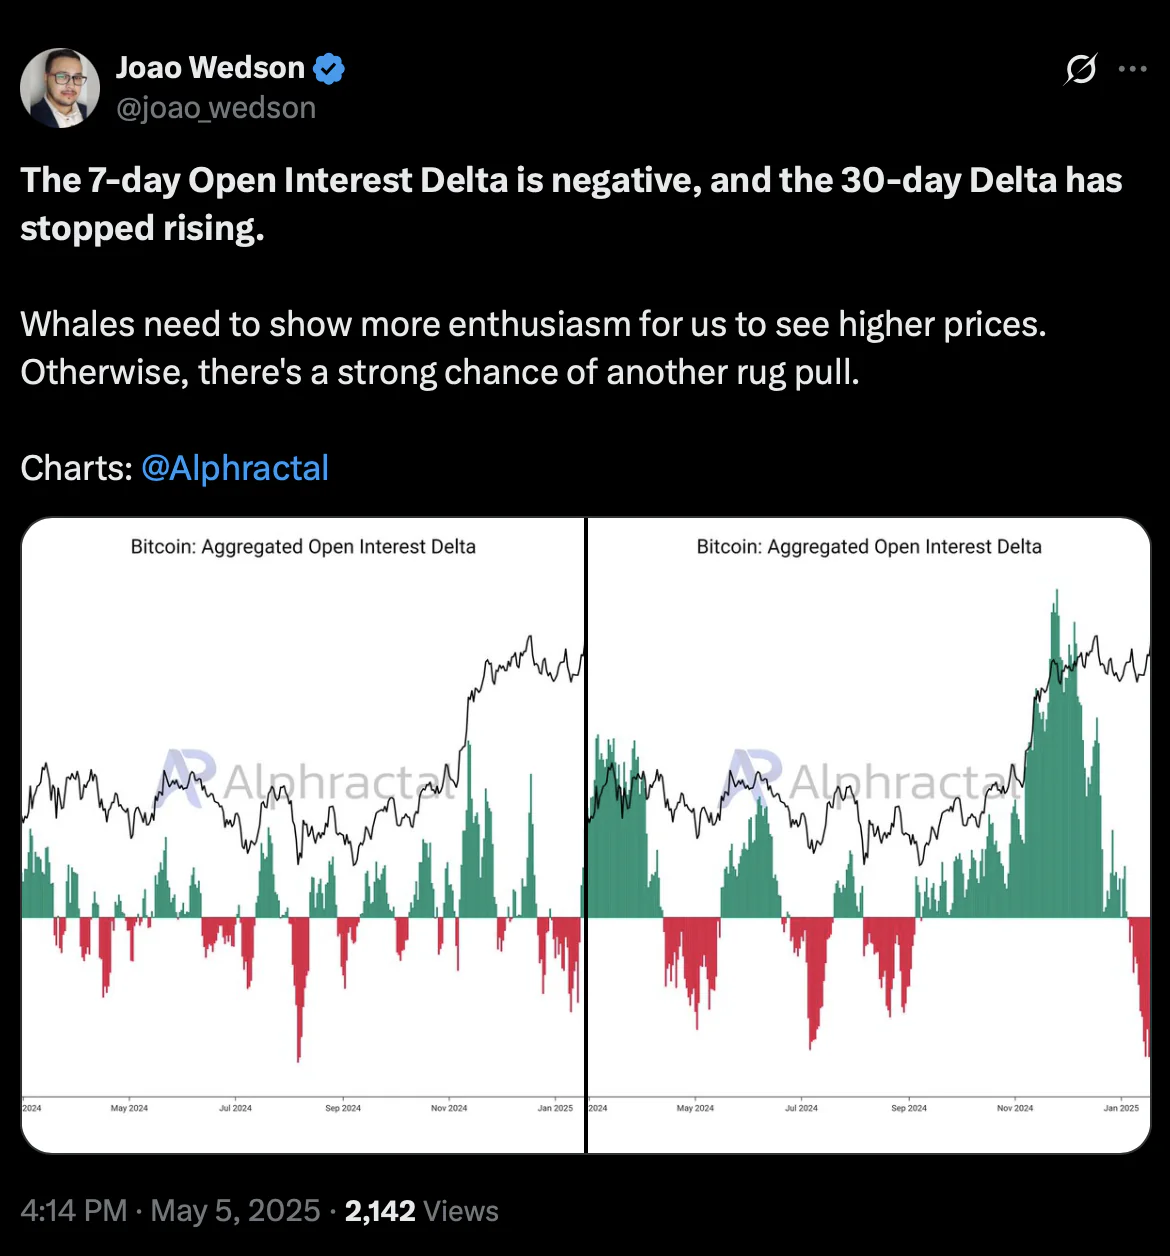Open Joao Wedson's profile avatar
The image size is (1170, 1256).
60,87
